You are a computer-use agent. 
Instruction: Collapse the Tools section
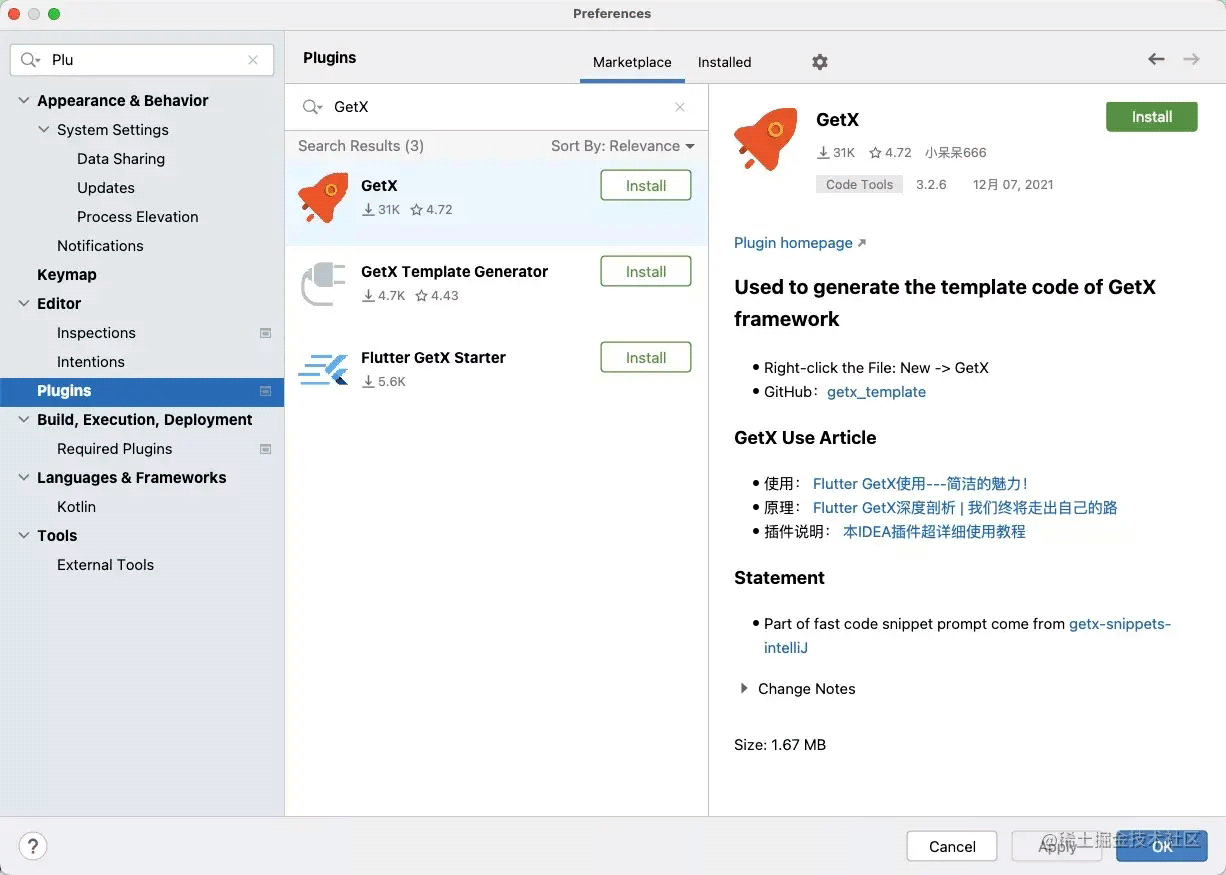pos(24,536)
